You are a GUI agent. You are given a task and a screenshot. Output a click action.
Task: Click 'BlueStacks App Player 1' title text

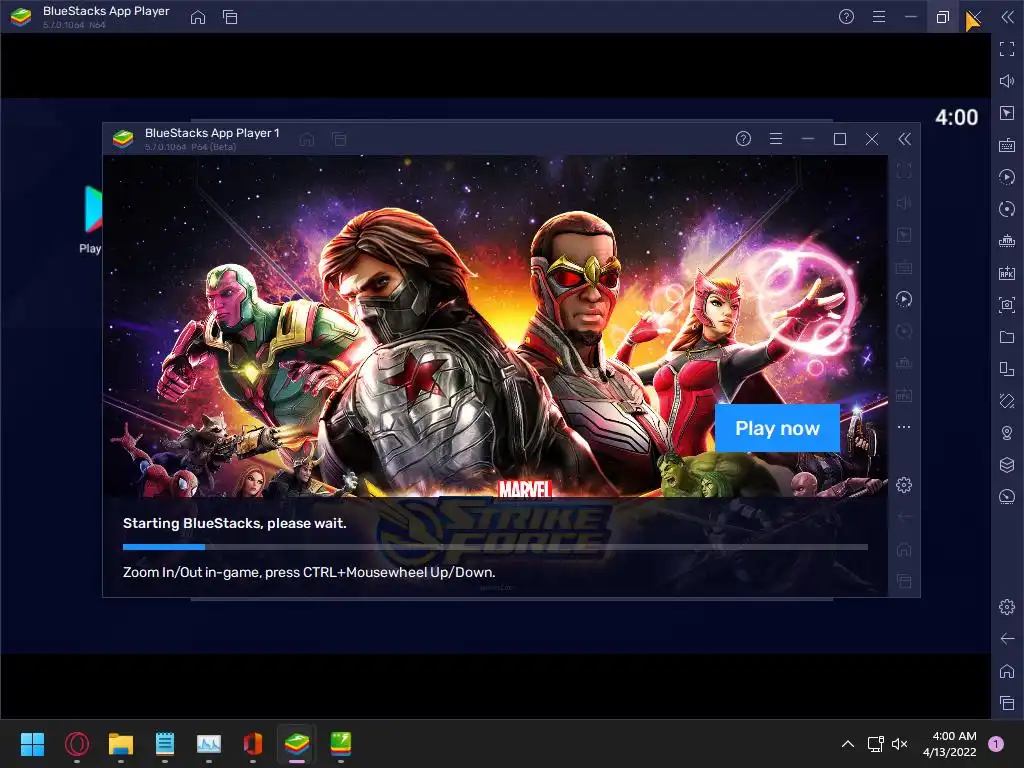[212, 133]
